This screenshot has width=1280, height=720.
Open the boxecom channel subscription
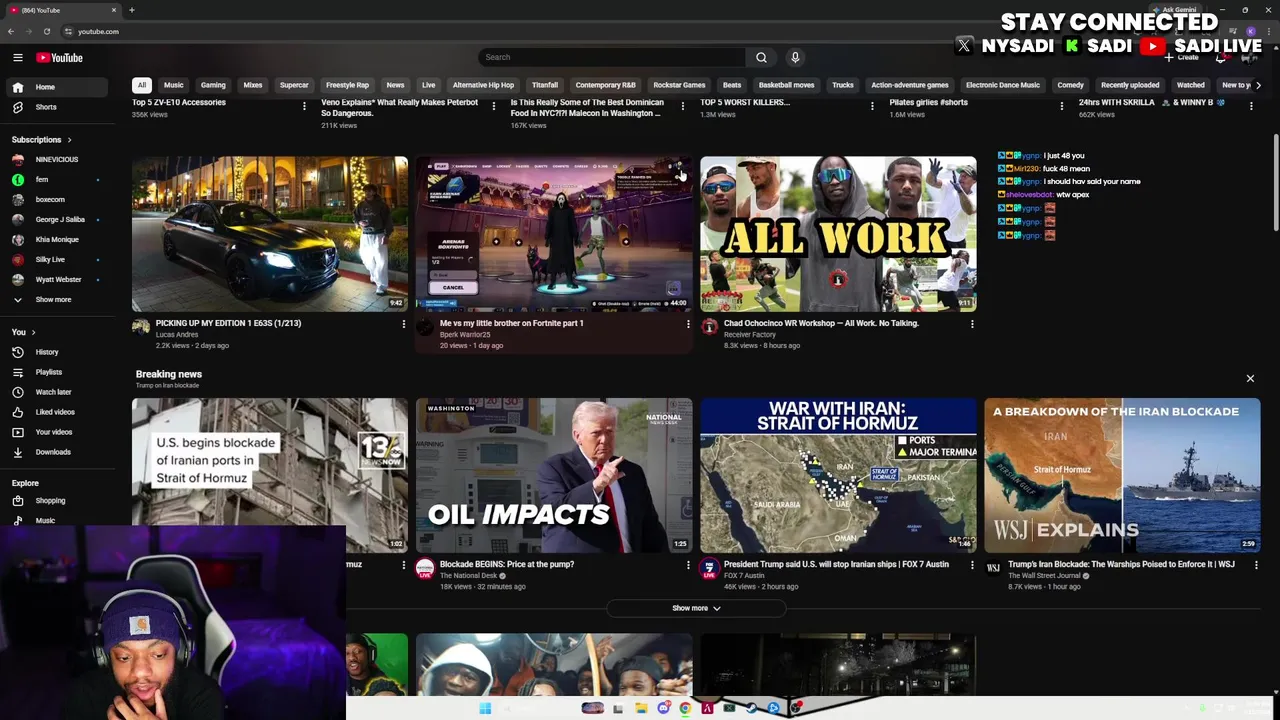pos(55,199)
